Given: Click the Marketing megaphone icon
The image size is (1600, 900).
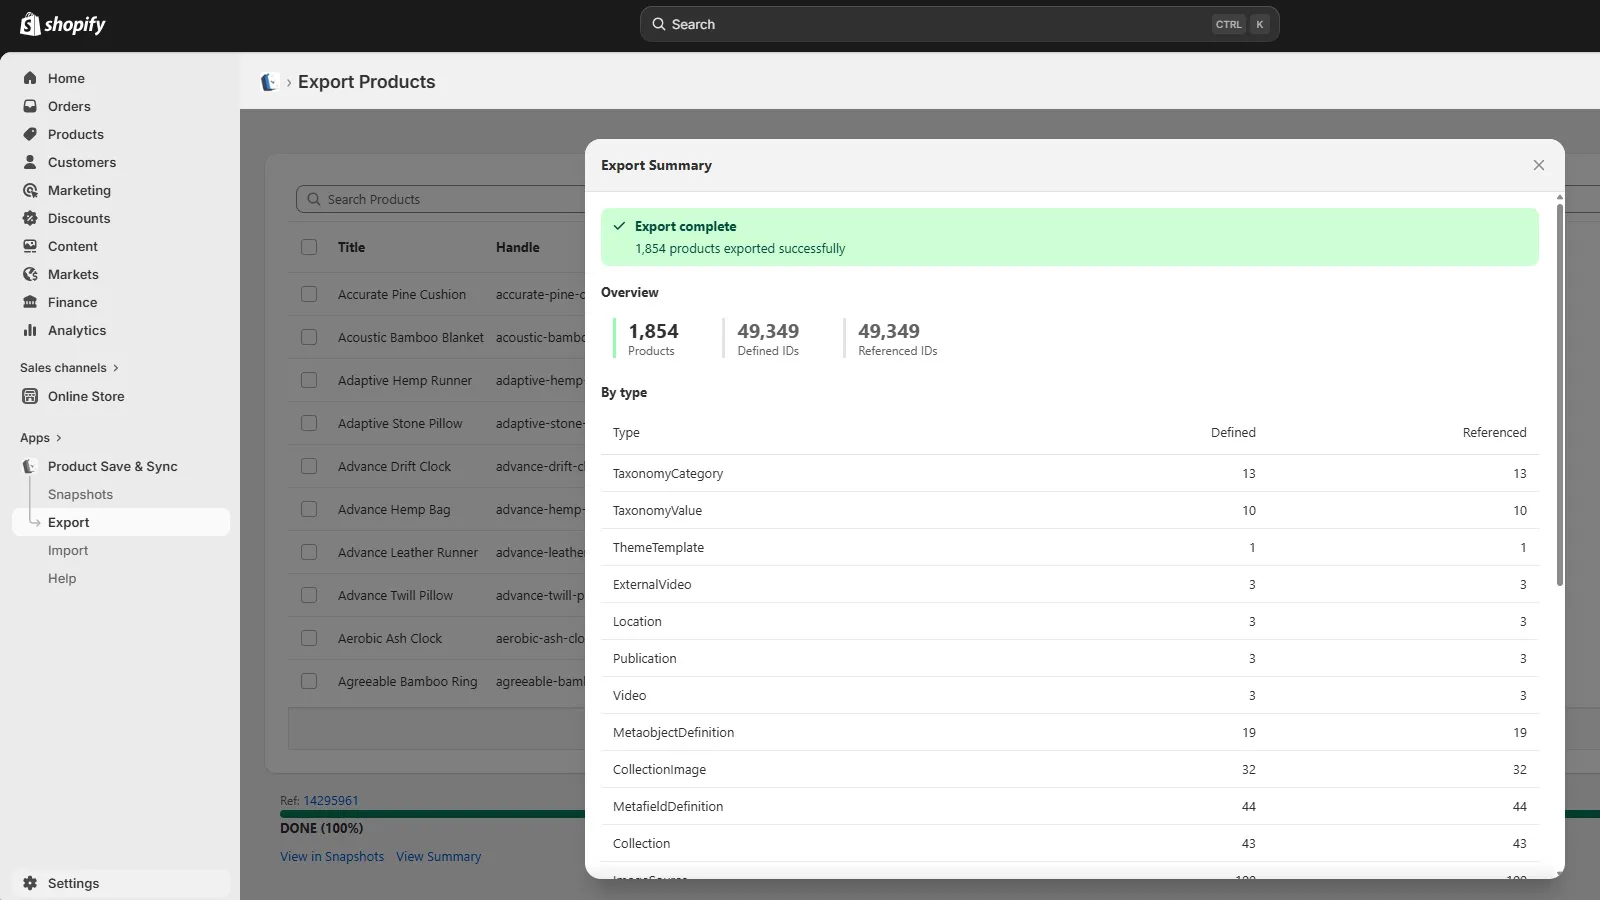Looking at the screenshot, I should pos(30,190).
